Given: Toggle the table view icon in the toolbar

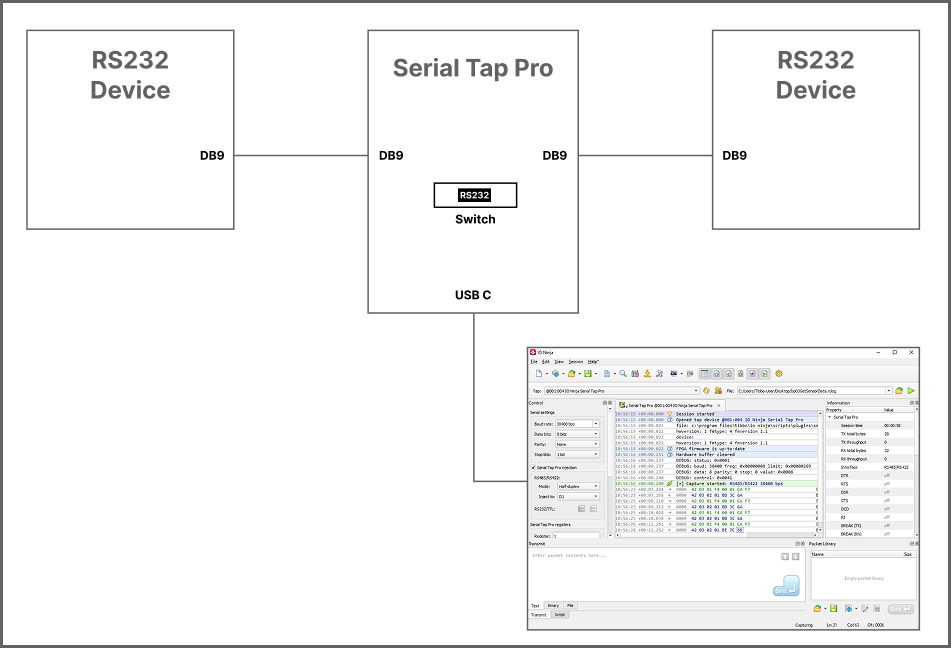Looking at the screenshot, I should click(704, 374).
